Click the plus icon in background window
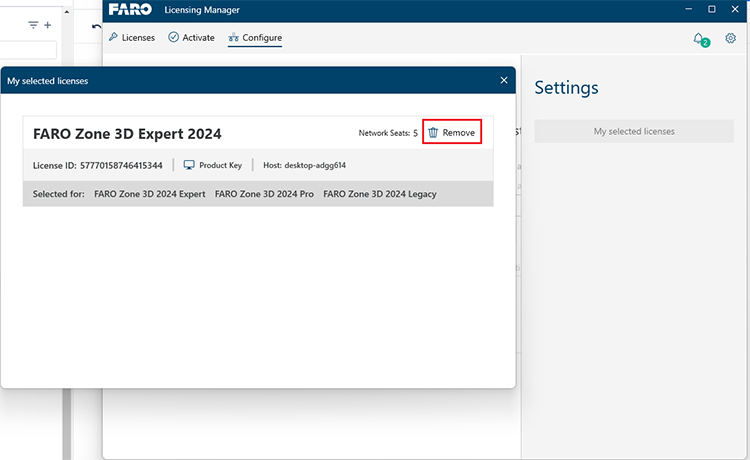750x460 pixels. click(x=47, y=25)
